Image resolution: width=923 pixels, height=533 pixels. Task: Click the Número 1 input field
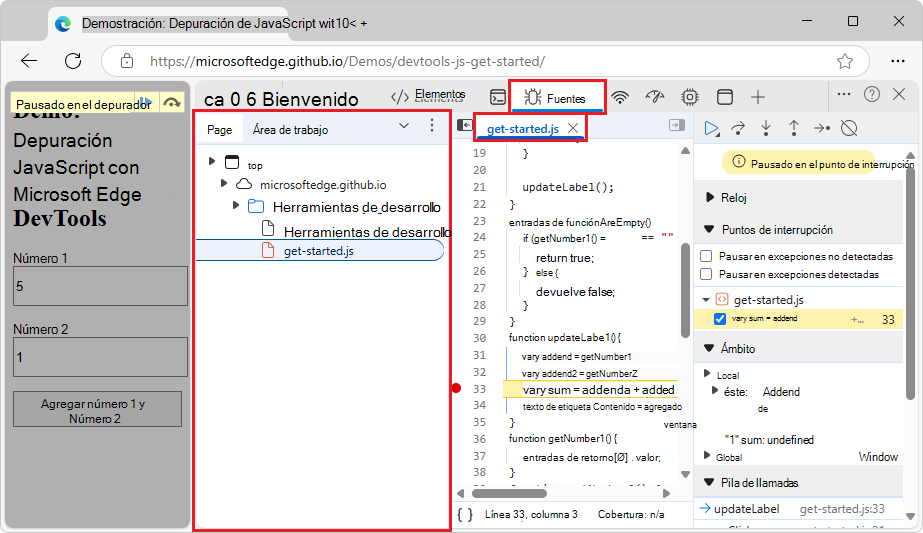tap(100, 286)
